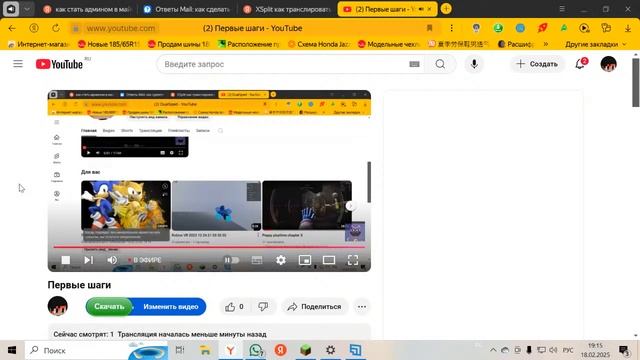Open the three-dot more actions menu
The height and width of the screenshot is (360, 640).
tap(362, 307)
